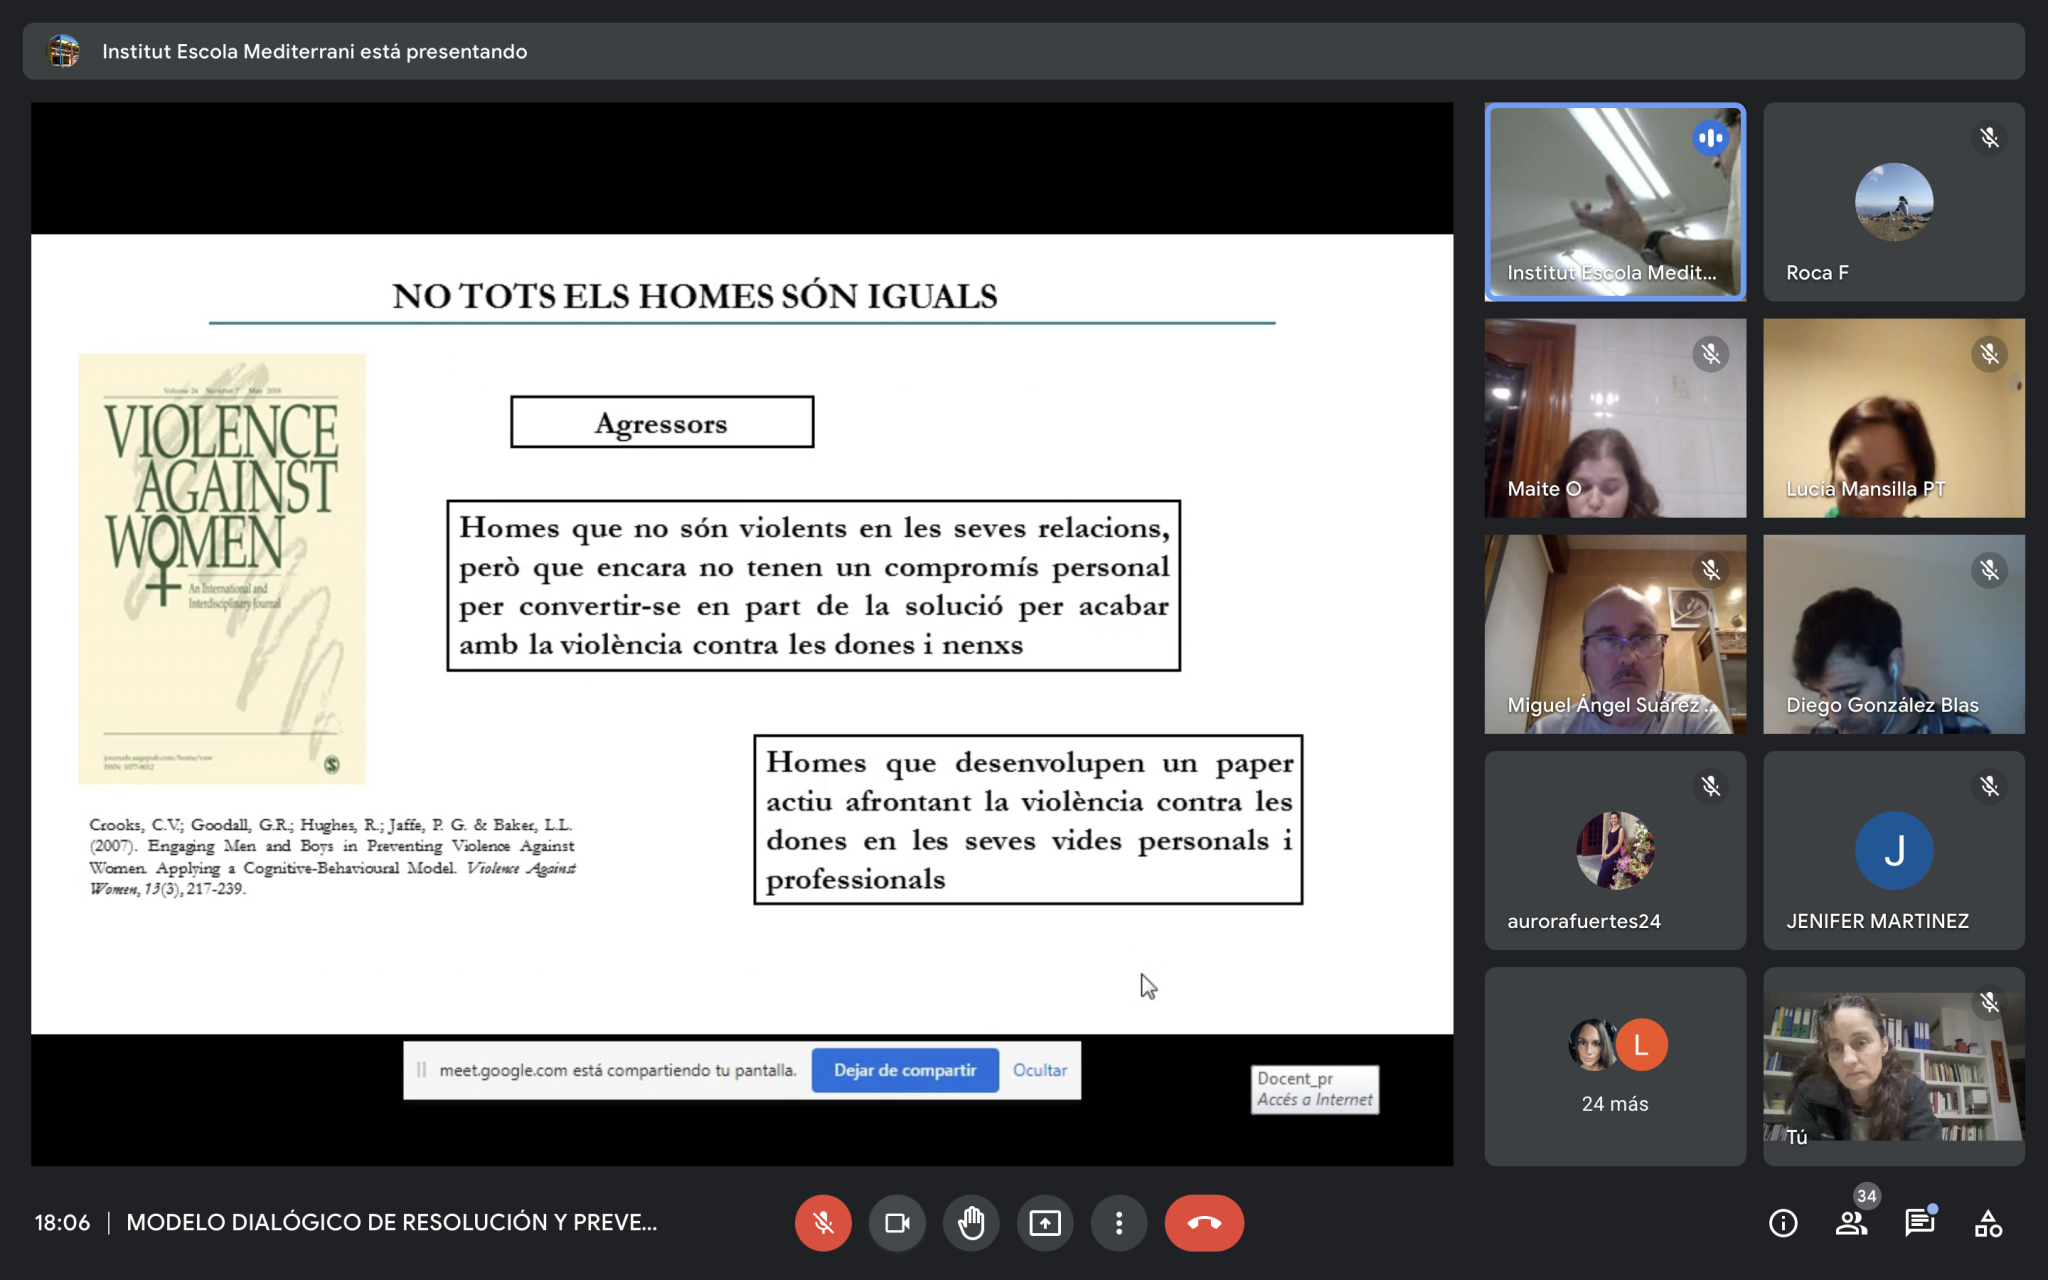Click the Violence Against Women journal cover image
2048x1280 pixels.
click(x=222, y=568)
